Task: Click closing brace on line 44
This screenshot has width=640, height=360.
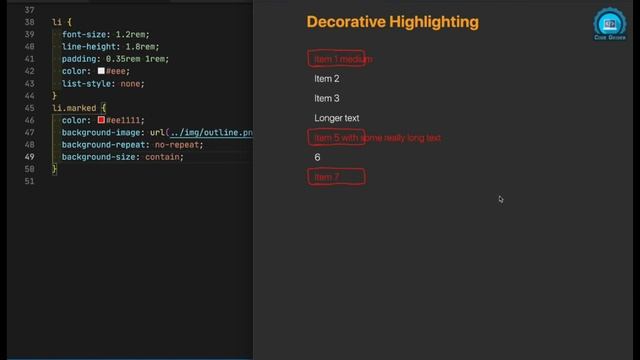Action: (x=54, y=96)
